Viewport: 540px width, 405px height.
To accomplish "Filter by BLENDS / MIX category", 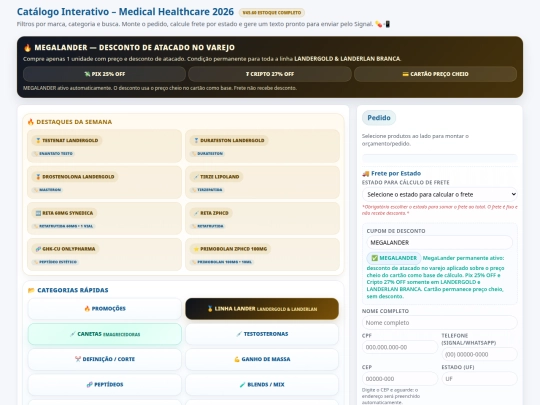I will coord(262,385).
